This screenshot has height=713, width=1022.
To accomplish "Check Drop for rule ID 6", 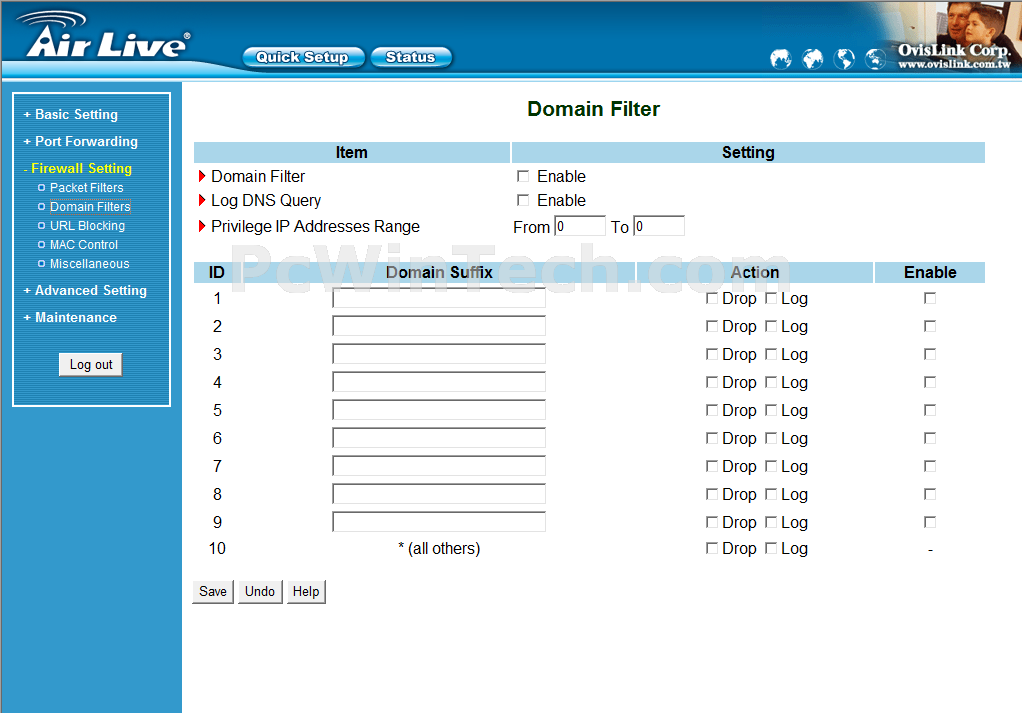I will coord(712,438).
